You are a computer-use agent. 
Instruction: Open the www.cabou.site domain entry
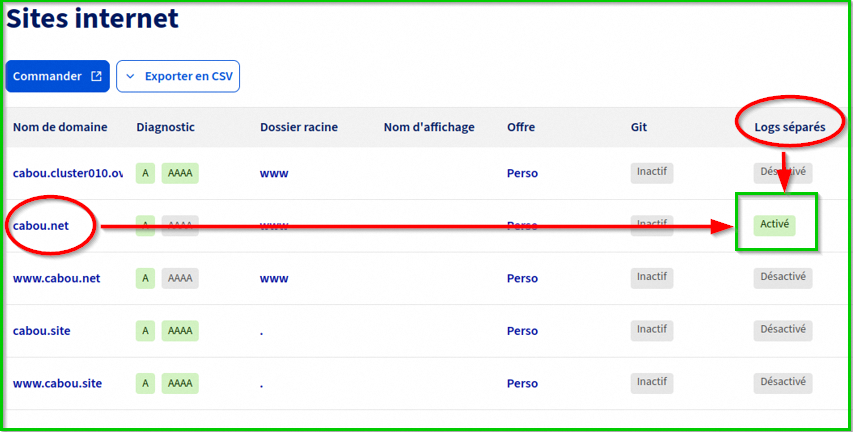(58, 383)
